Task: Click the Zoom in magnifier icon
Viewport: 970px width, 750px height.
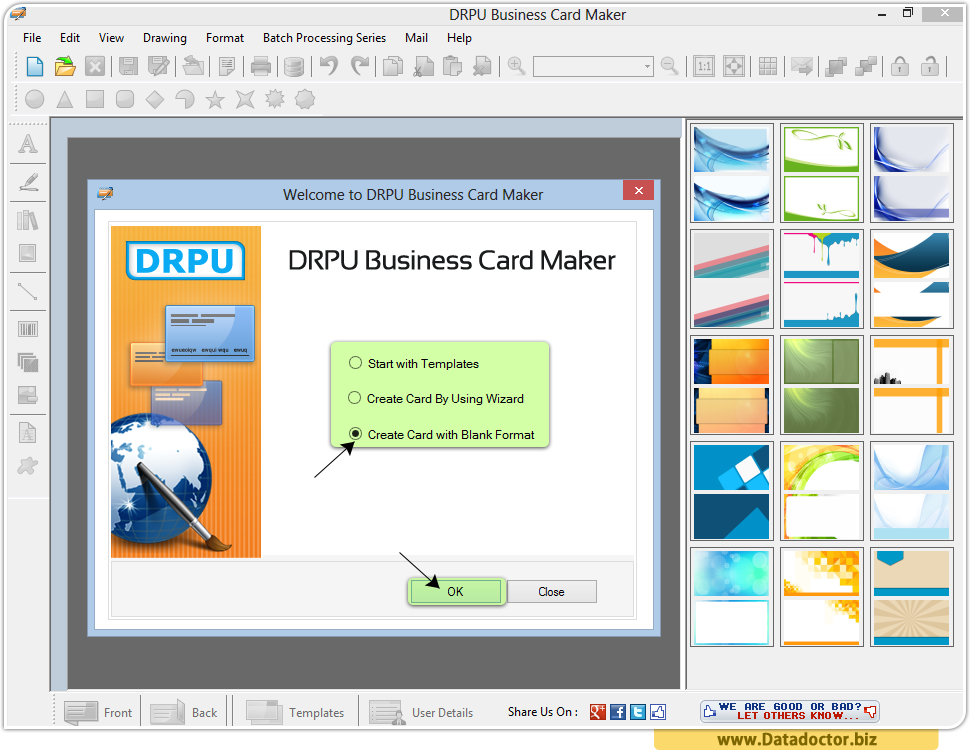Action: click(x=516, y=66)
